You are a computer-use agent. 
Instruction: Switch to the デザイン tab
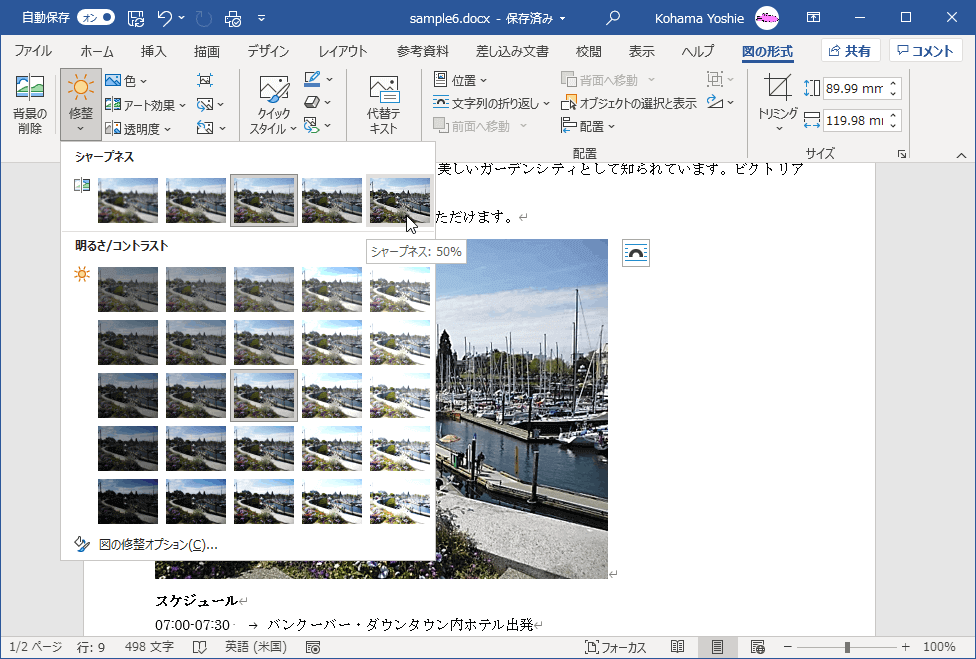click(268, 52)
